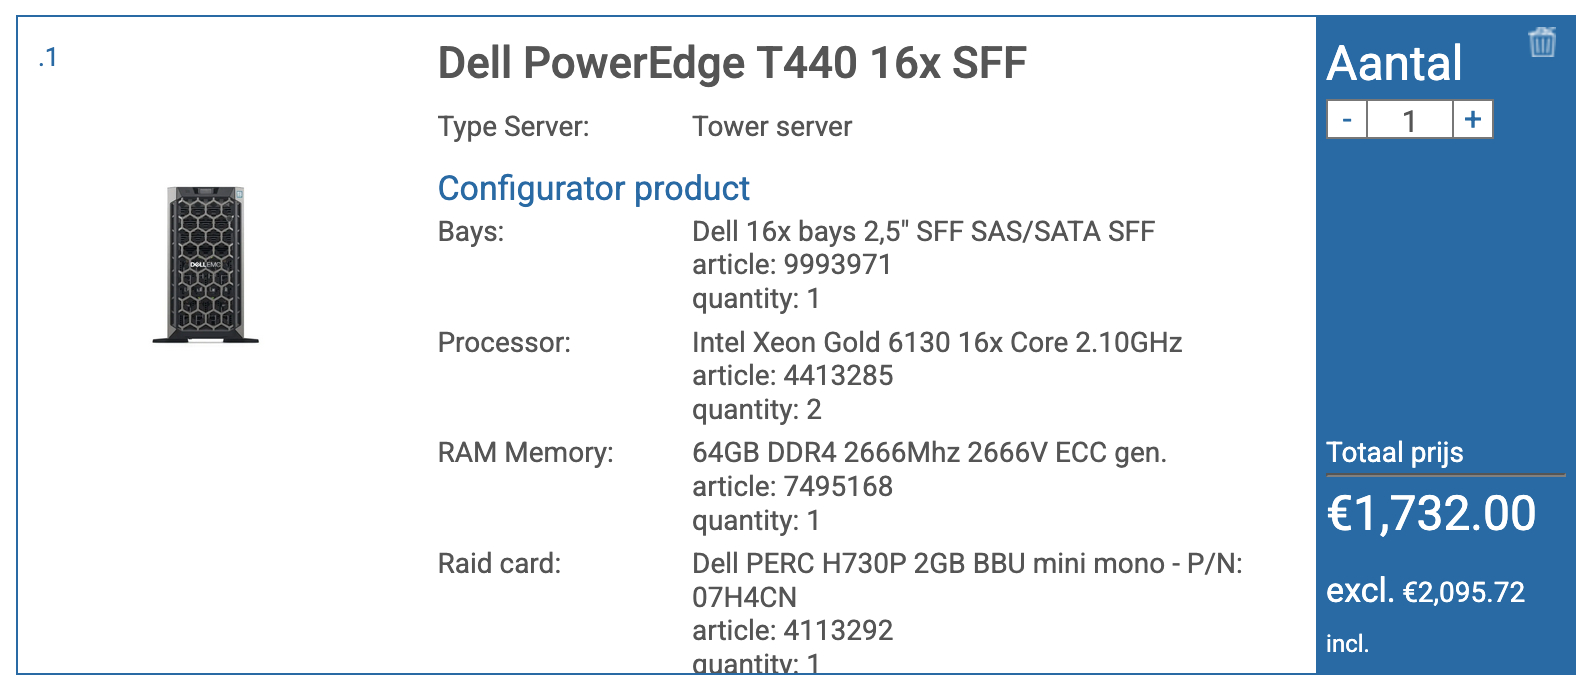Screen dimensions: 1592x682
Task: Click the quantity input field showing 1
Action: coord(1409,120)
